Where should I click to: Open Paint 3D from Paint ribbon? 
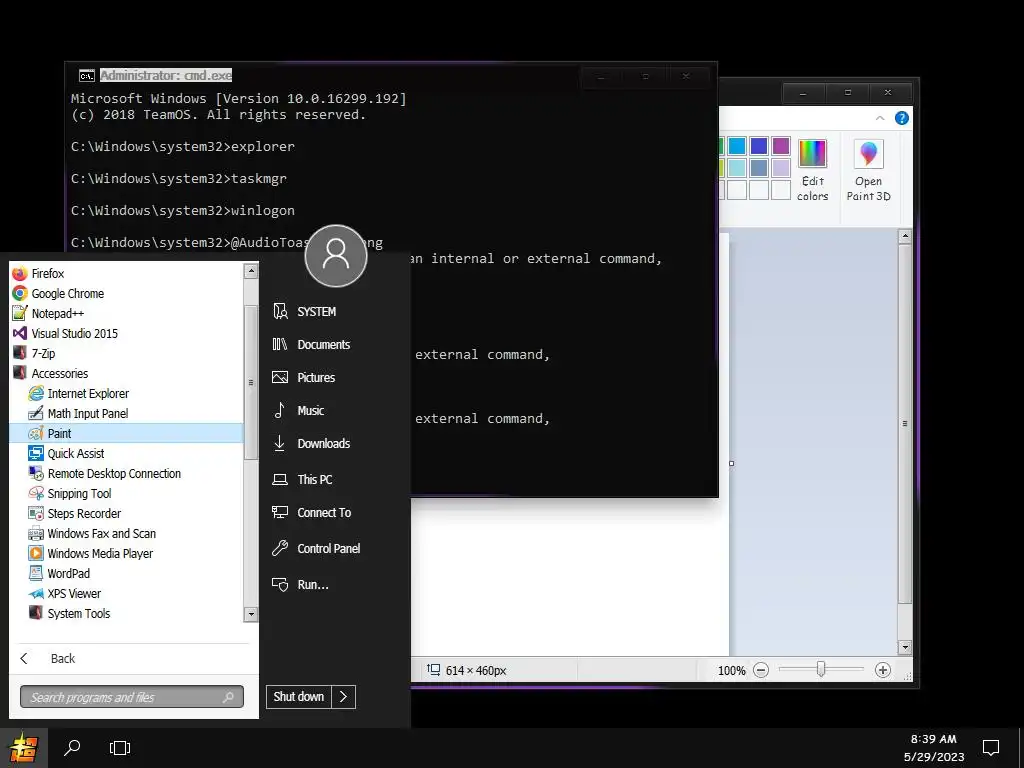(x=869, y=170)
